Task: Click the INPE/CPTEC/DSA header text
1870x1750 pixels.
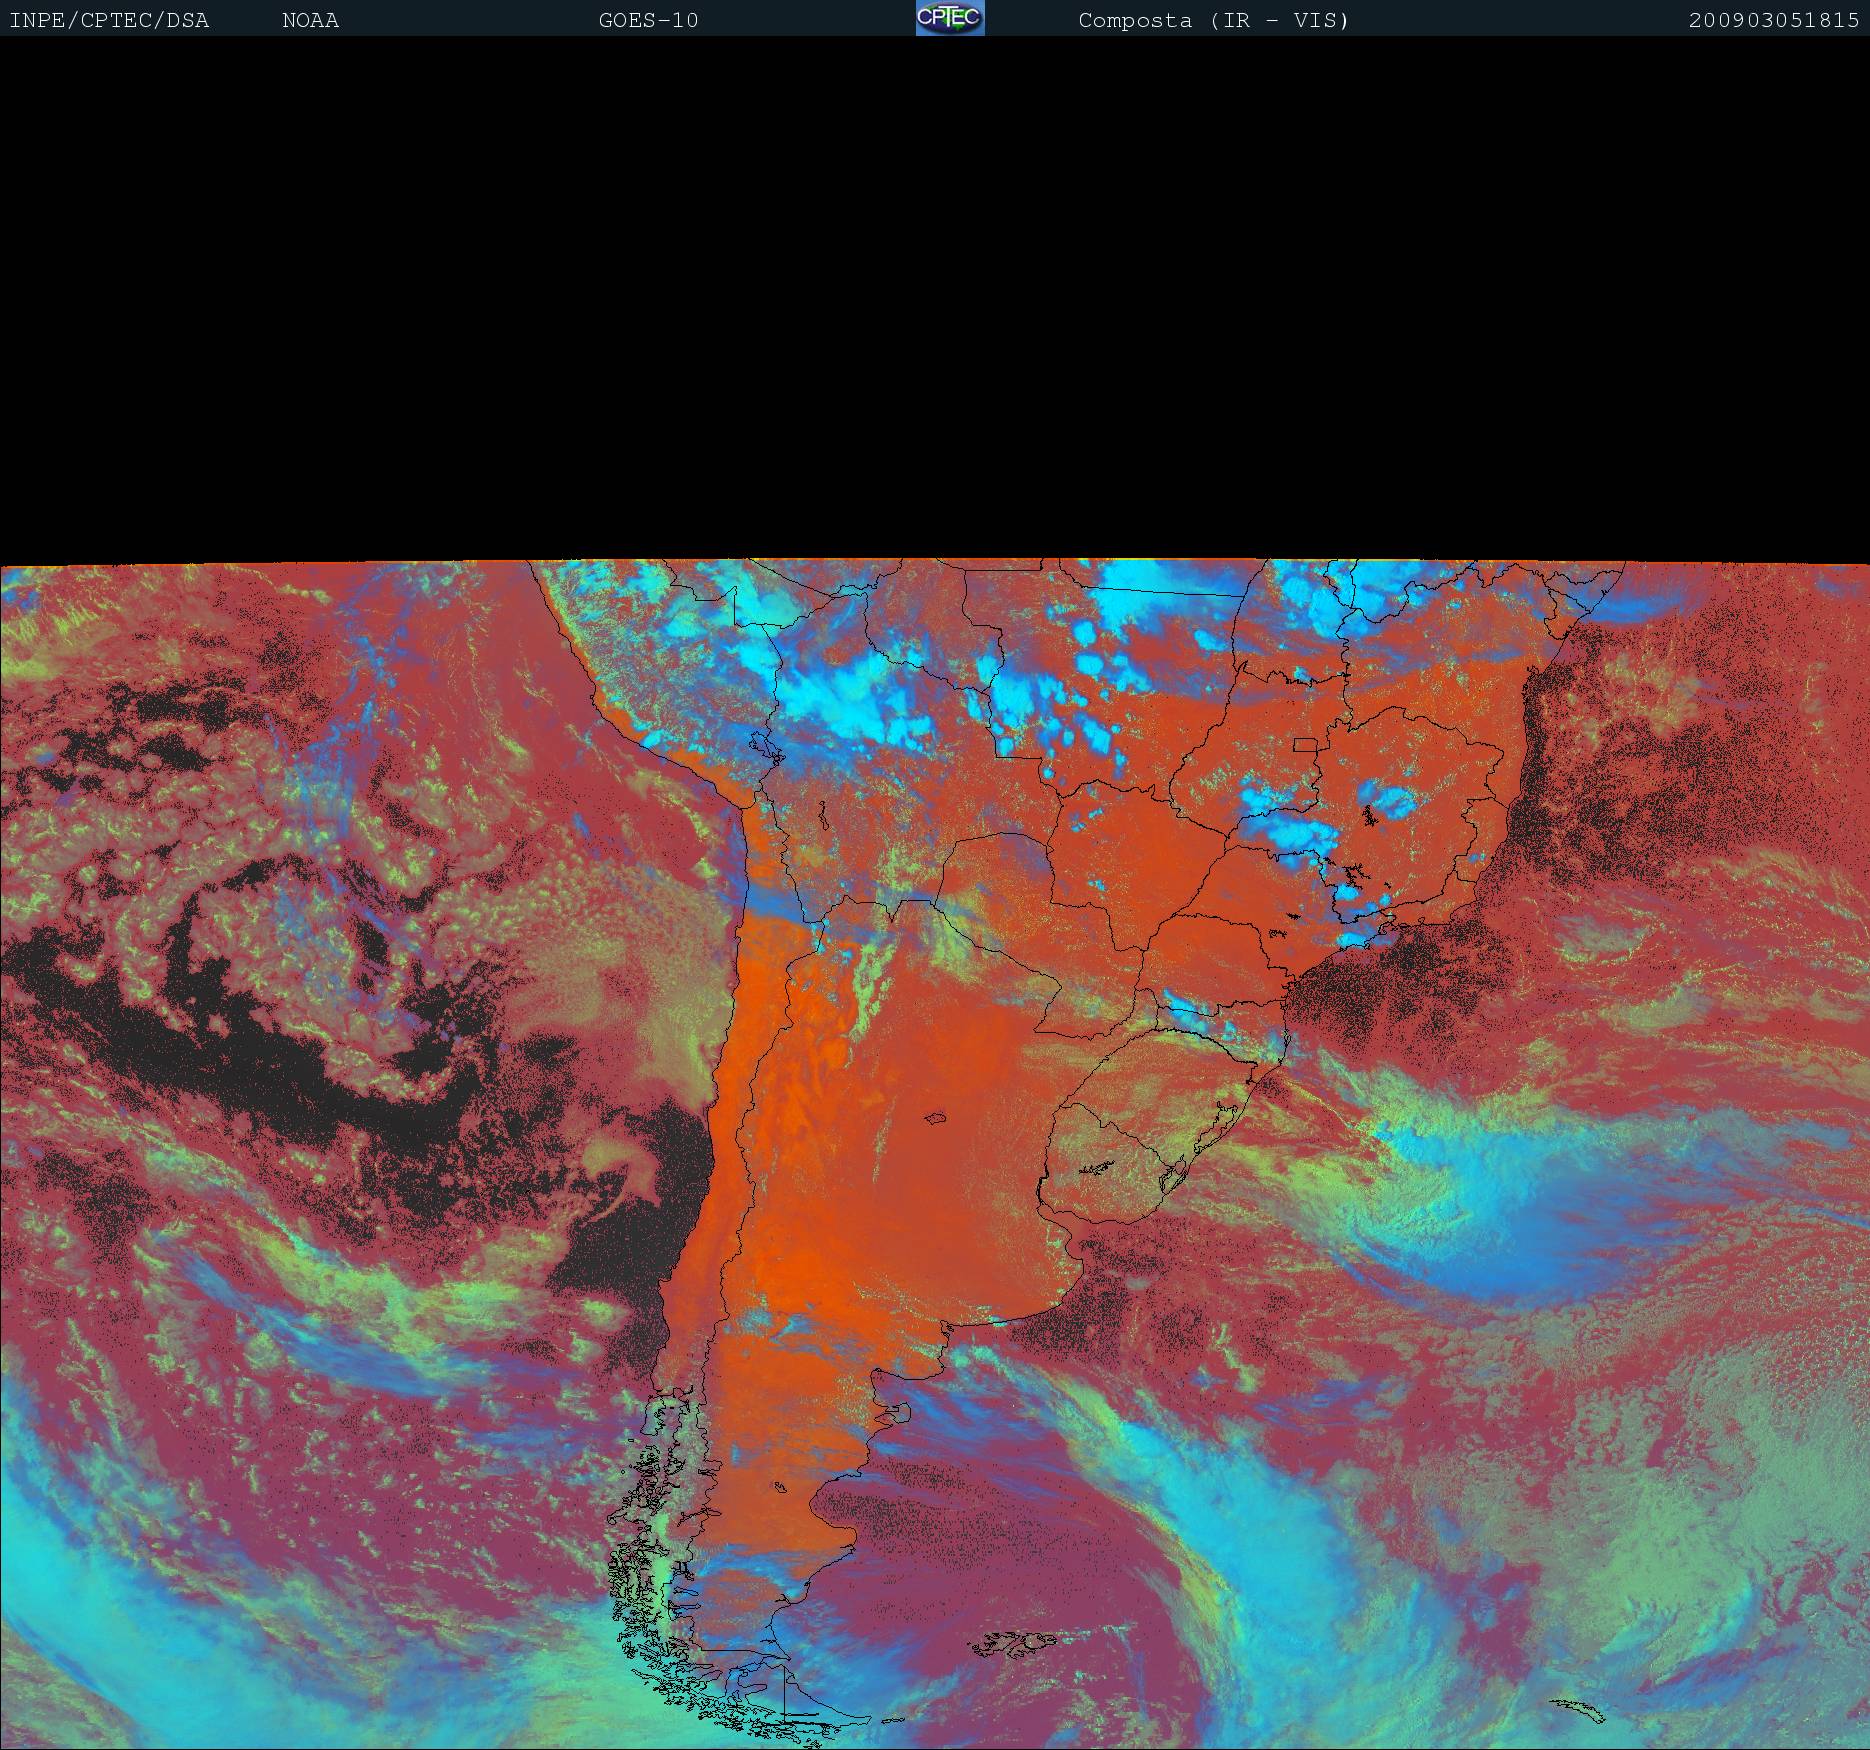Action: 109,20
